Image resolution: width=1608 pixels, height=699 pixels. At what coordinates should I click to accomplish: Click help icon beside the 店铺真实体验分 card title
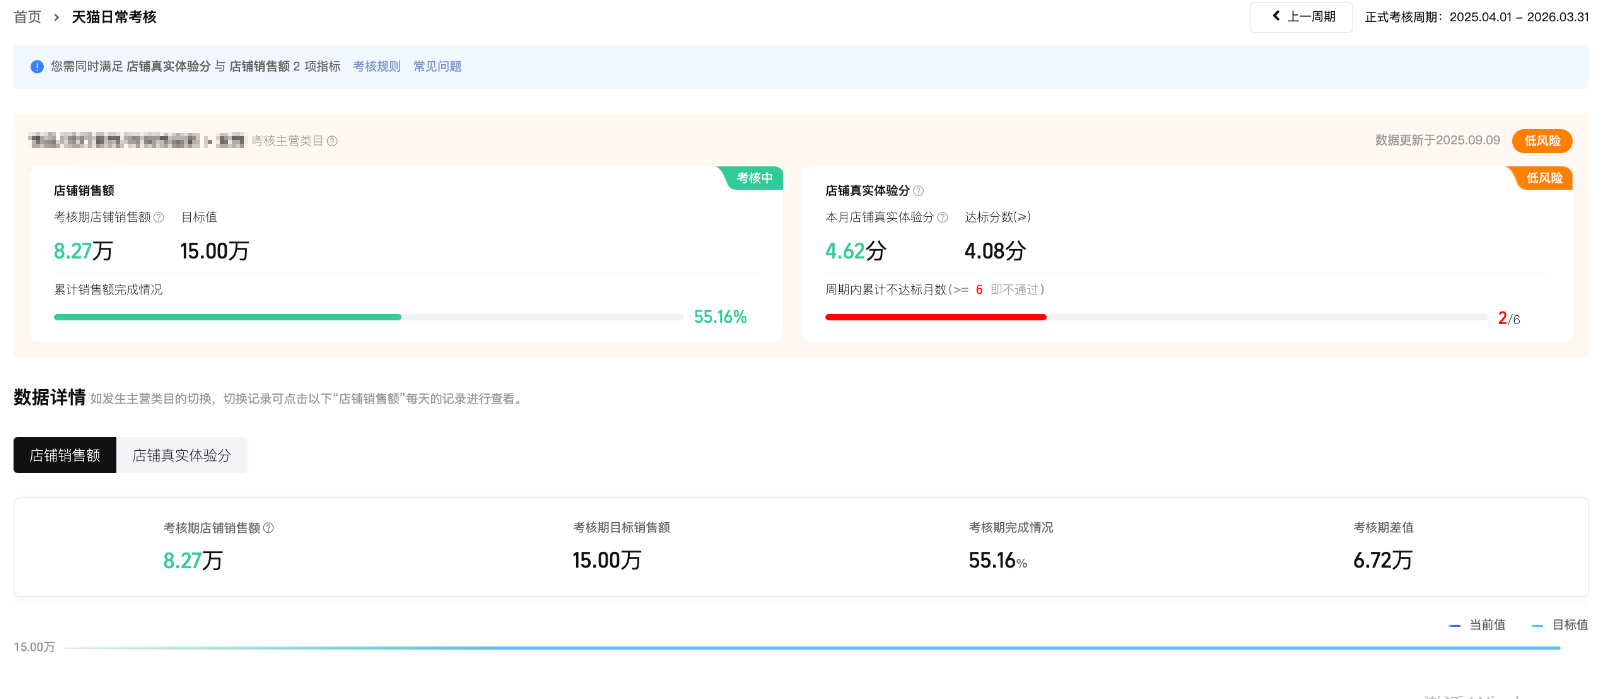919,191
